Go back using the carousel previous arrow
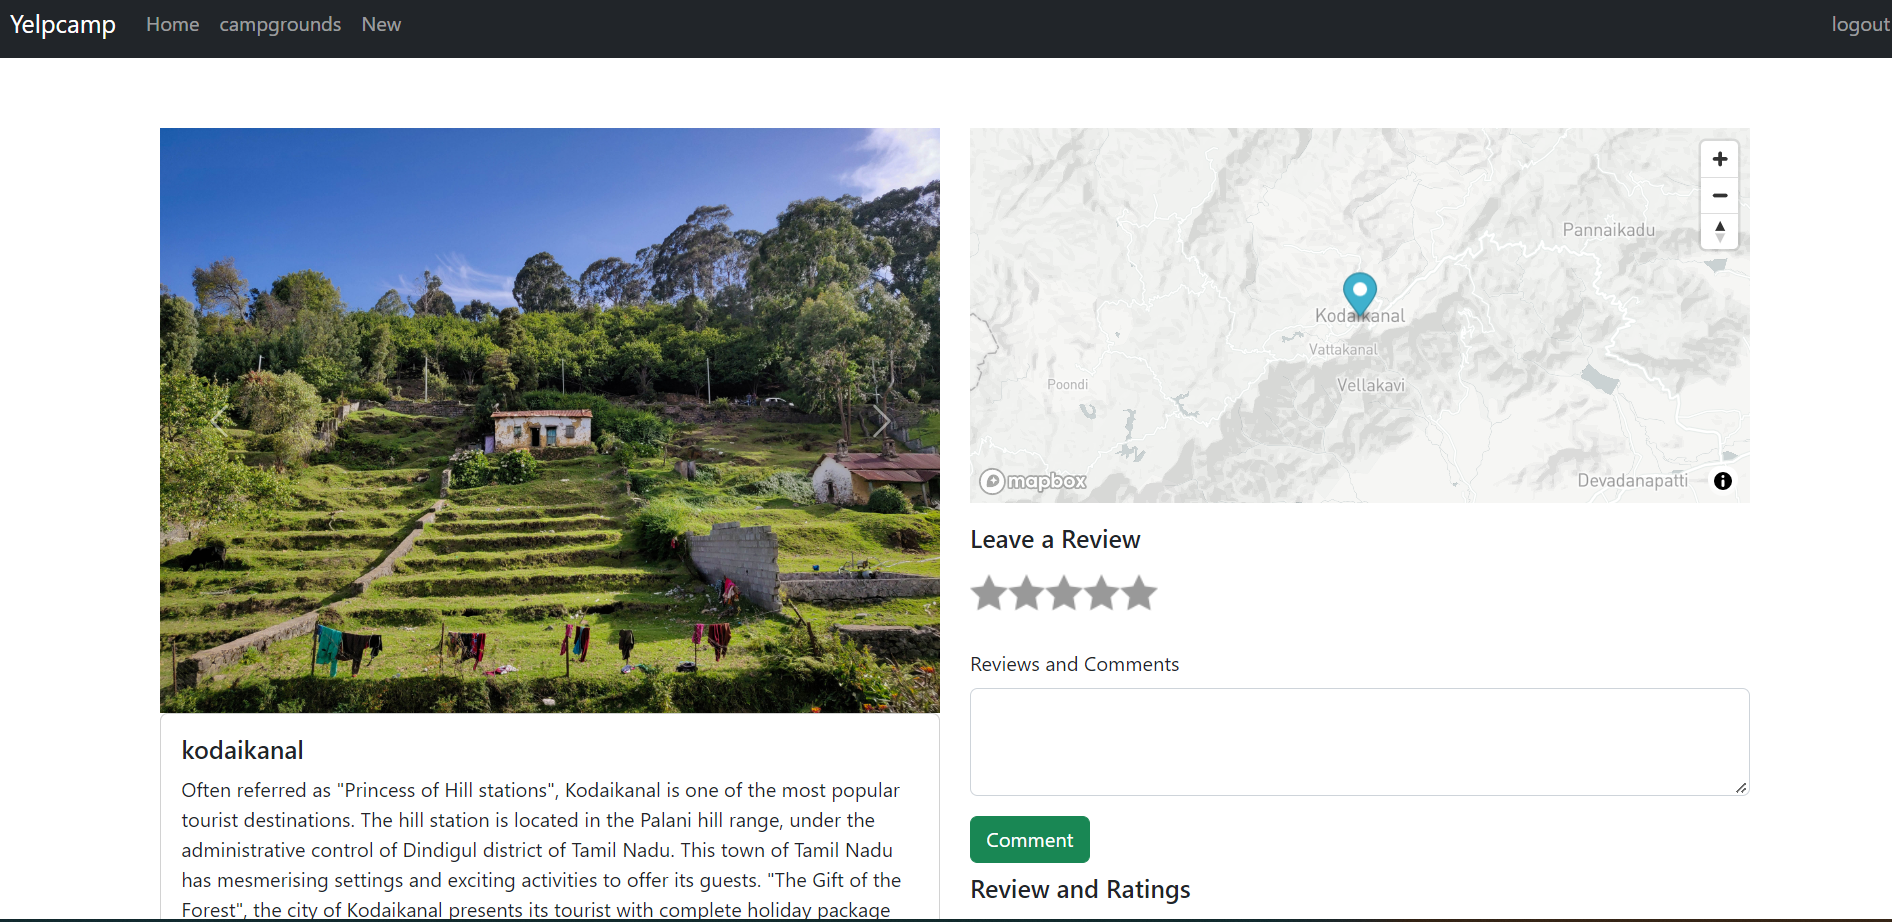Screen dimensions: 1892x922 coord(218,420)
